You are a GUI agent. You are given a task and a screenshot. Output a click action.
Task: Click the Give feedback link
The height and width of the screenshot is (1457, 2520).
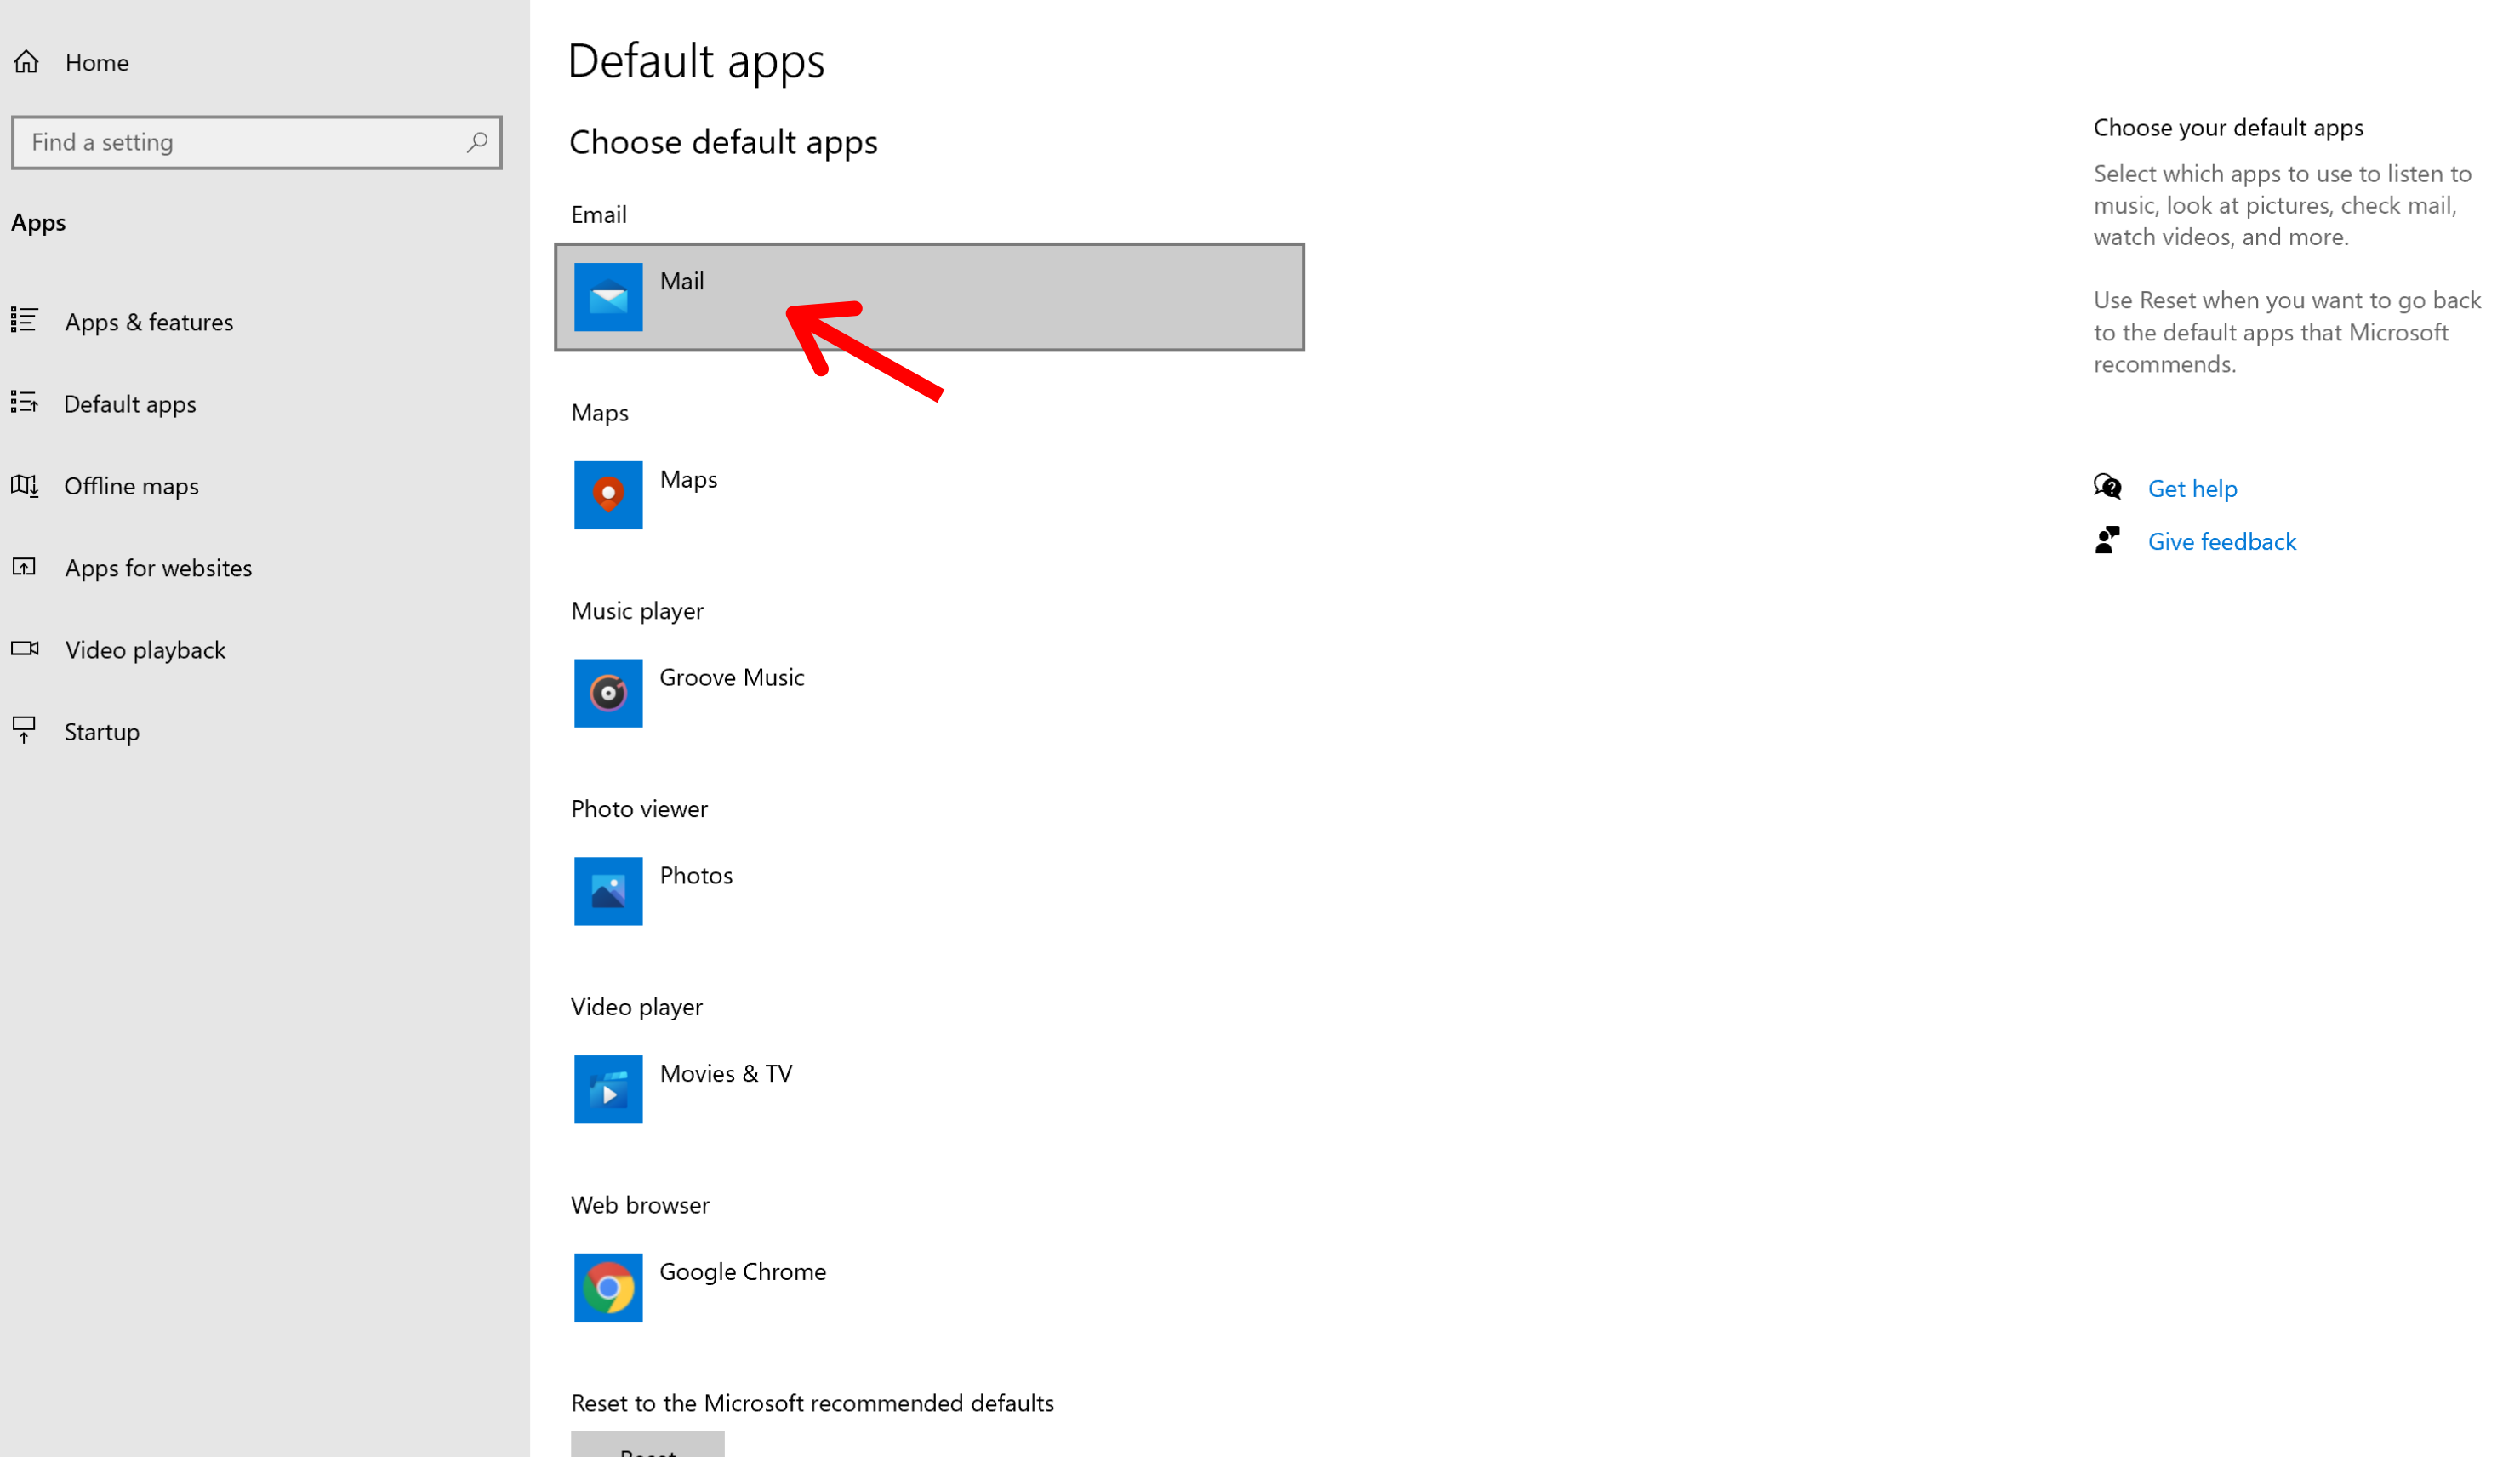(2221, 541)
